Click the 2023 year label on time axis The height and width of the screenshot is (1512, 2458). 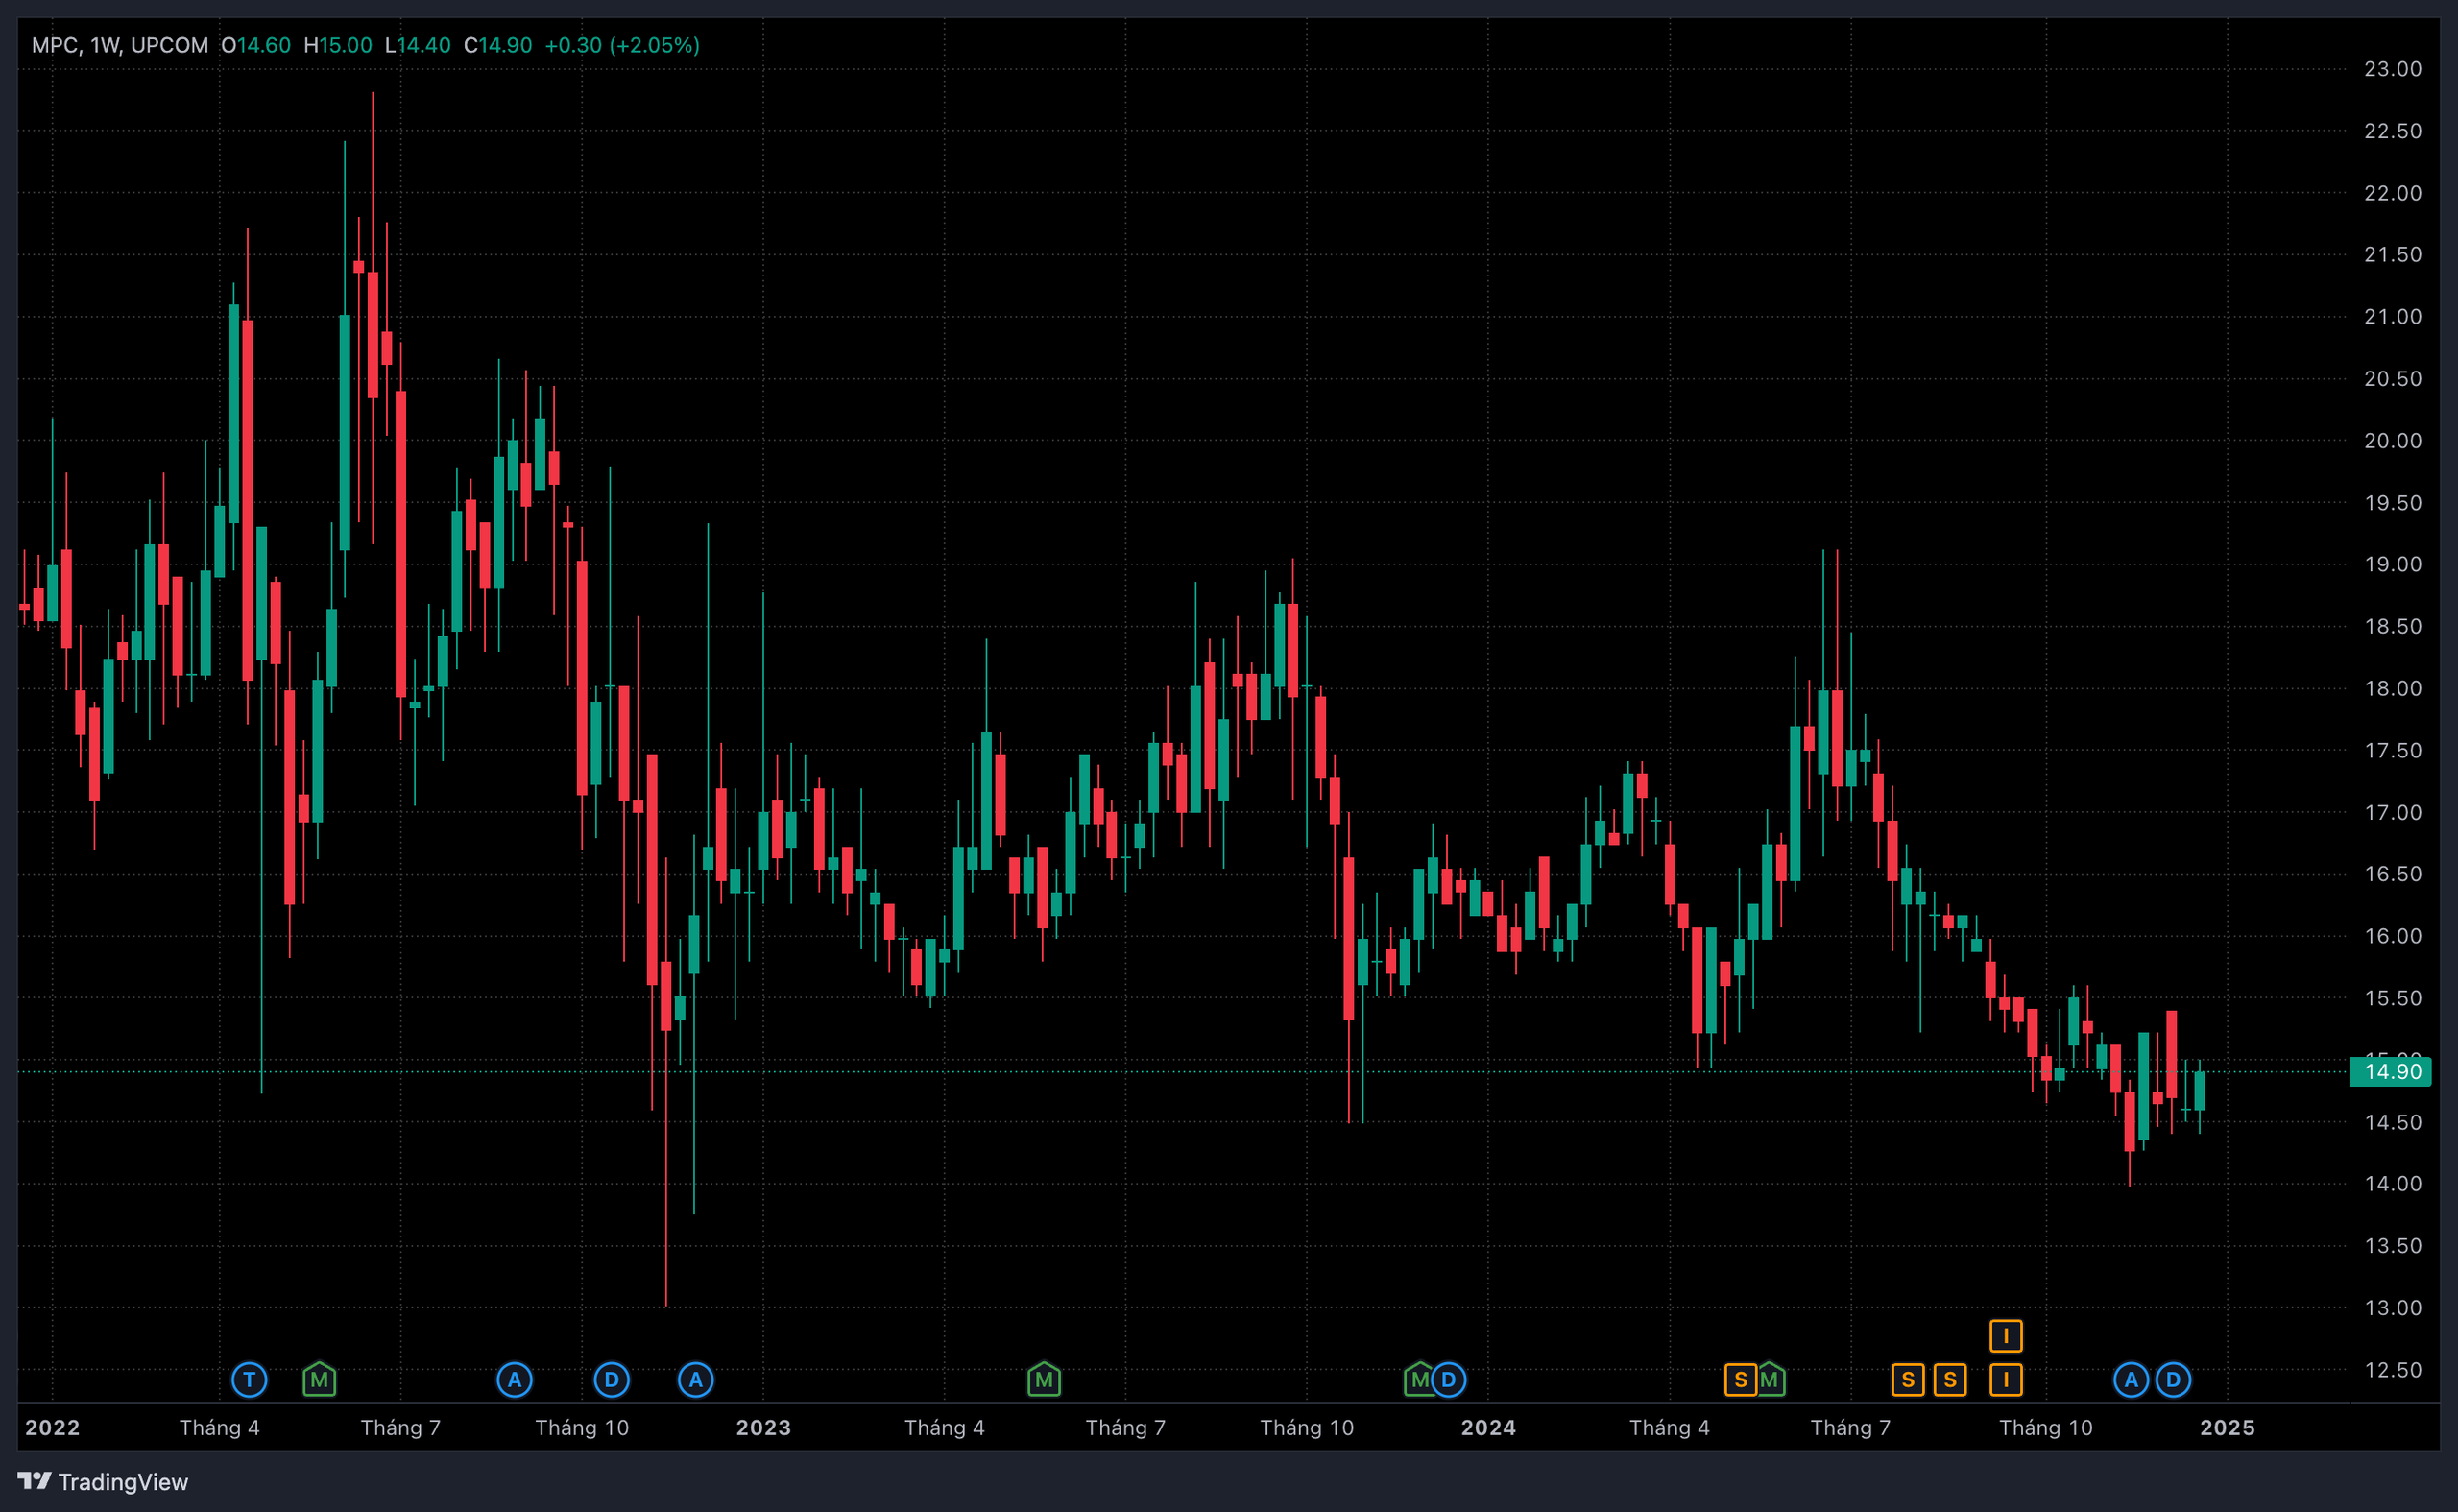click(763, 1428)
